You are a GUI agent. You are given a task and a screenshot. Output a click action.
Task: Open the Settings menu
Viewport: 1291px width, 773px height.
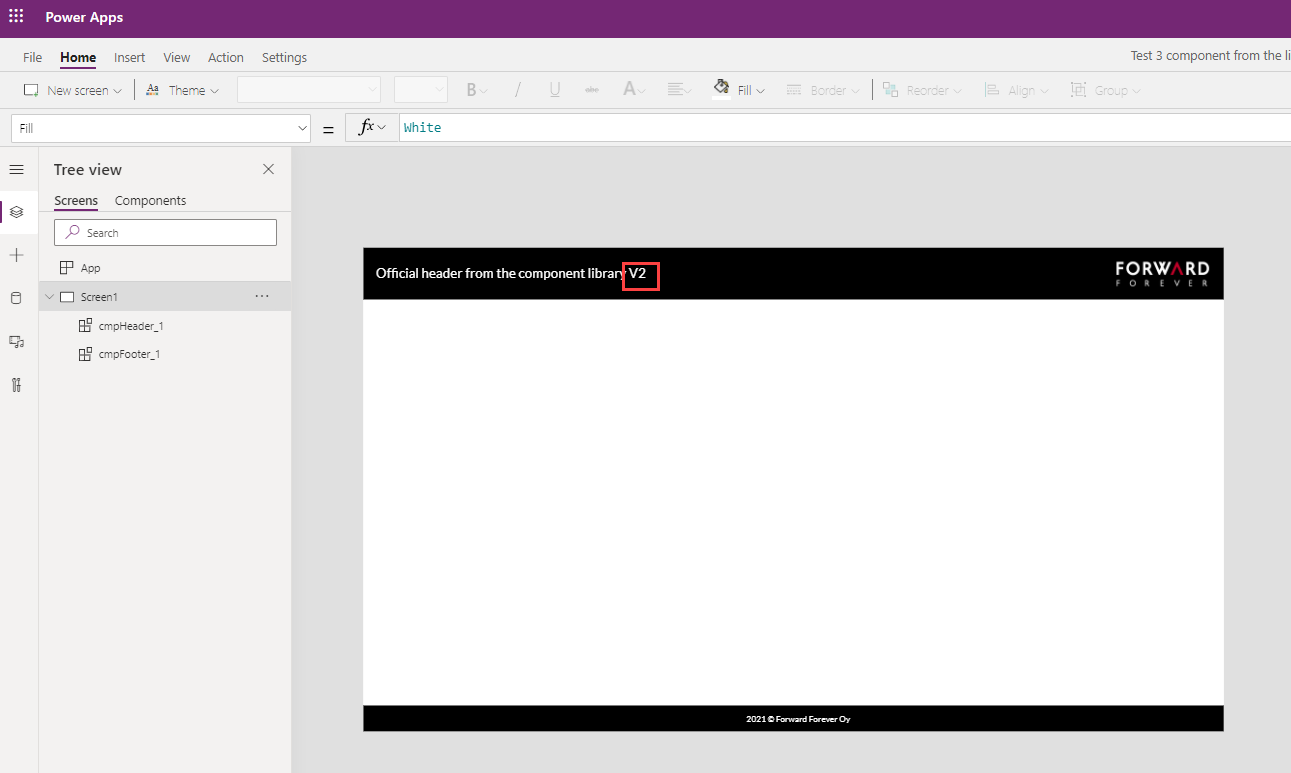tap(284, 57)
